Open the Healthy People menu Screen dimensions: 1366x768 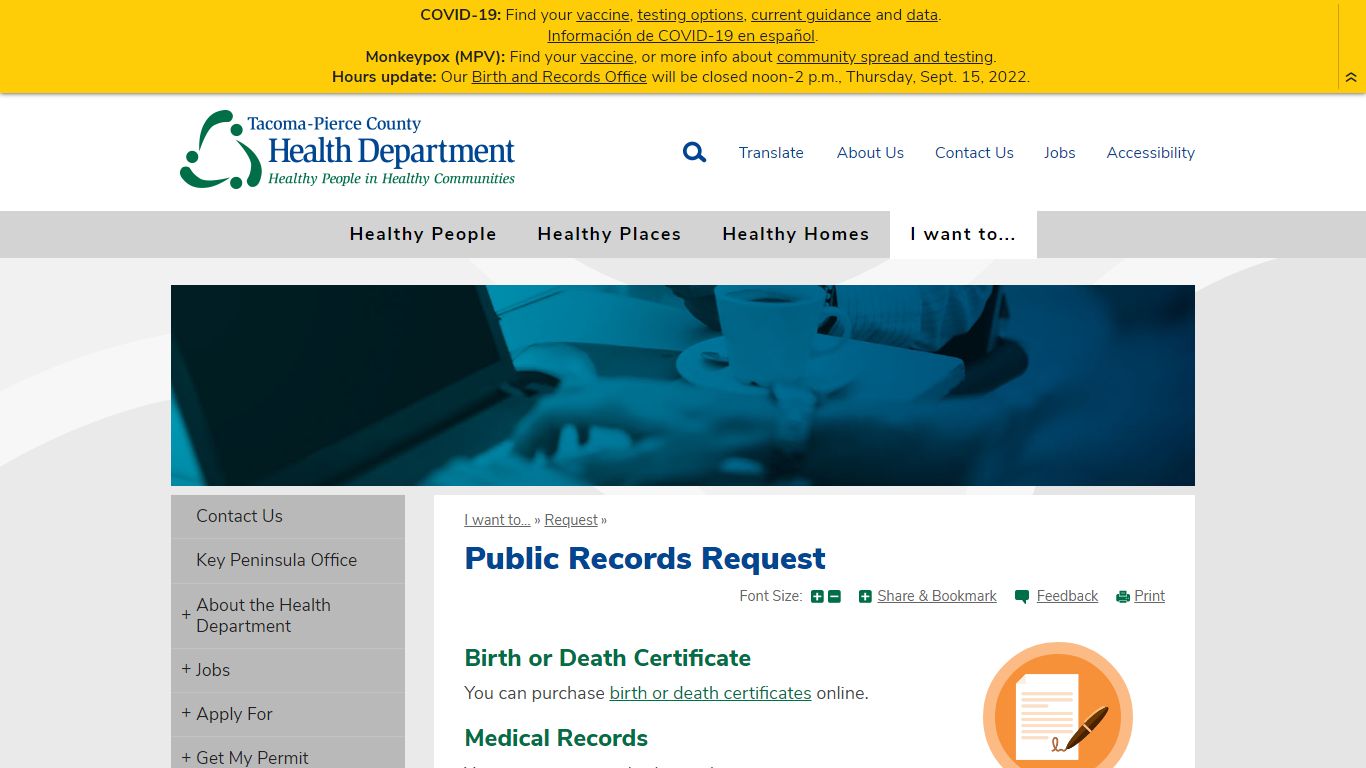[423, 234]
